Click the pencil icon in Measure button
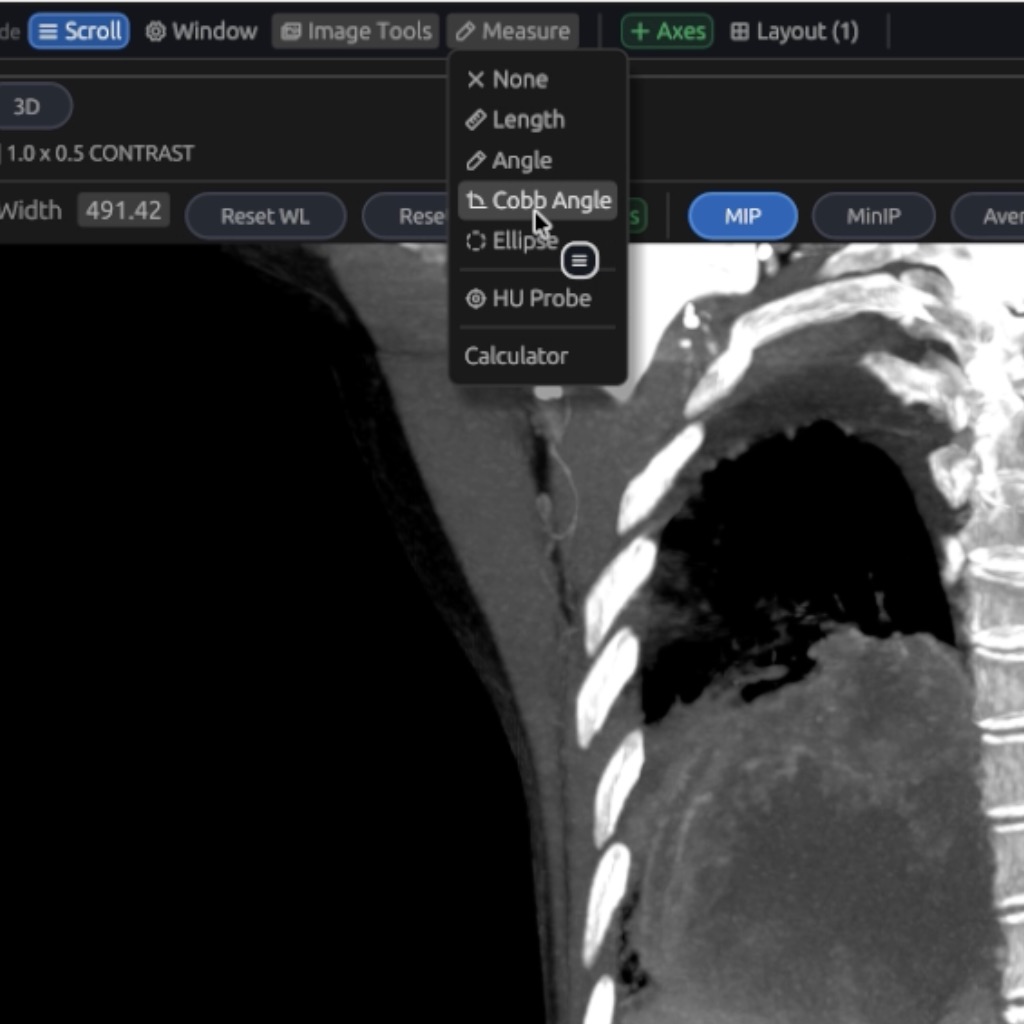The width and height of the screenshot is (1024, 1024). coord(465,31)
